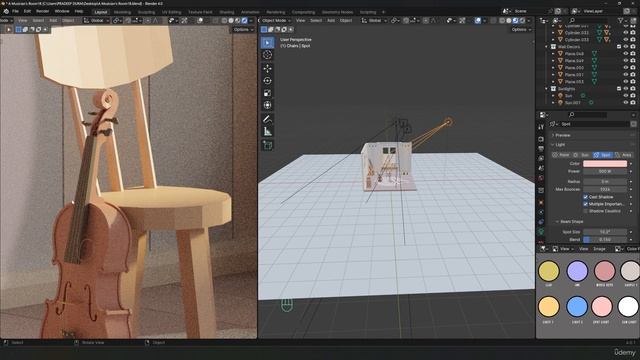This screenshot has height=360, width=640.
Task: Hide Plane.048 with its eye icon
Action: [626, 54]
